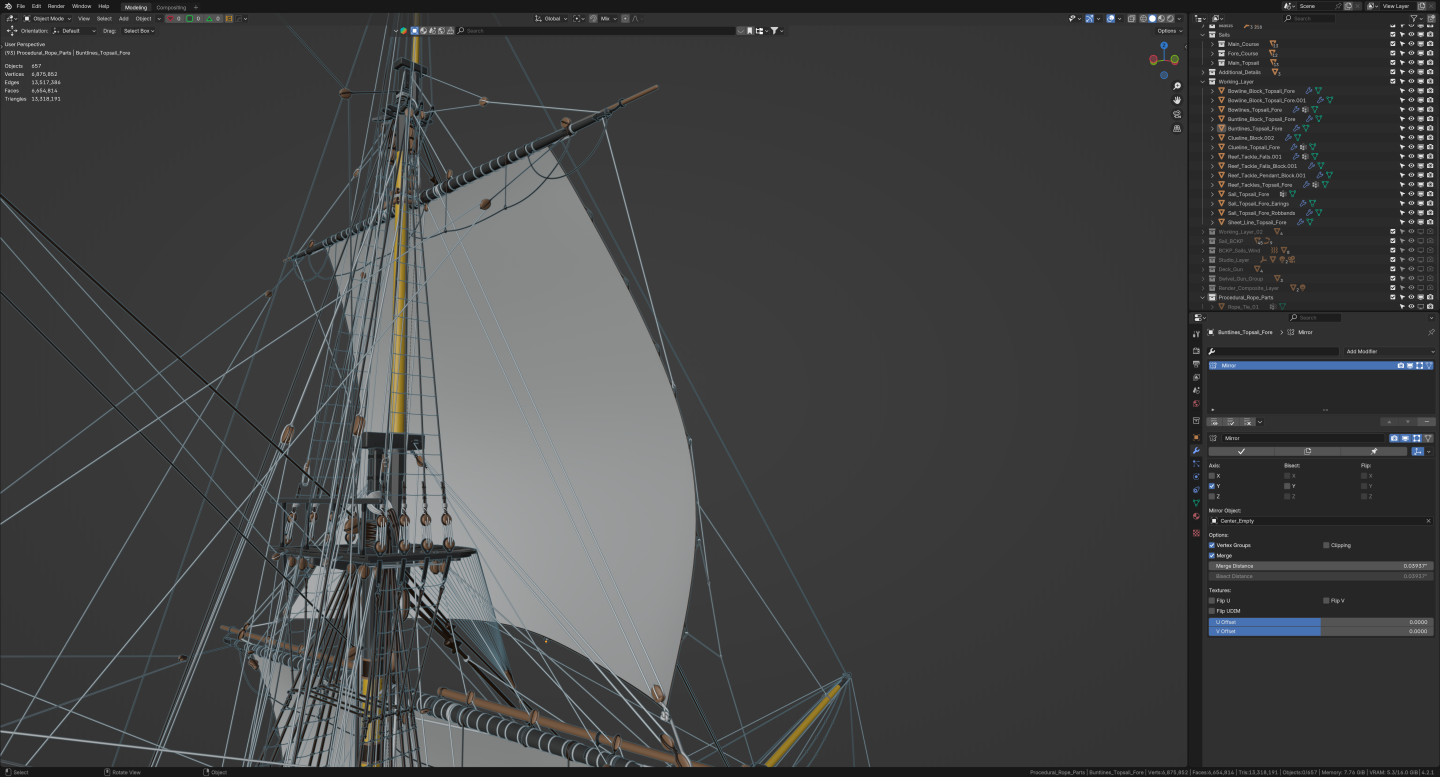This screenshot has height=777, width=1440.
Task: Open the File menu
Action: click(x=20, y=6)
